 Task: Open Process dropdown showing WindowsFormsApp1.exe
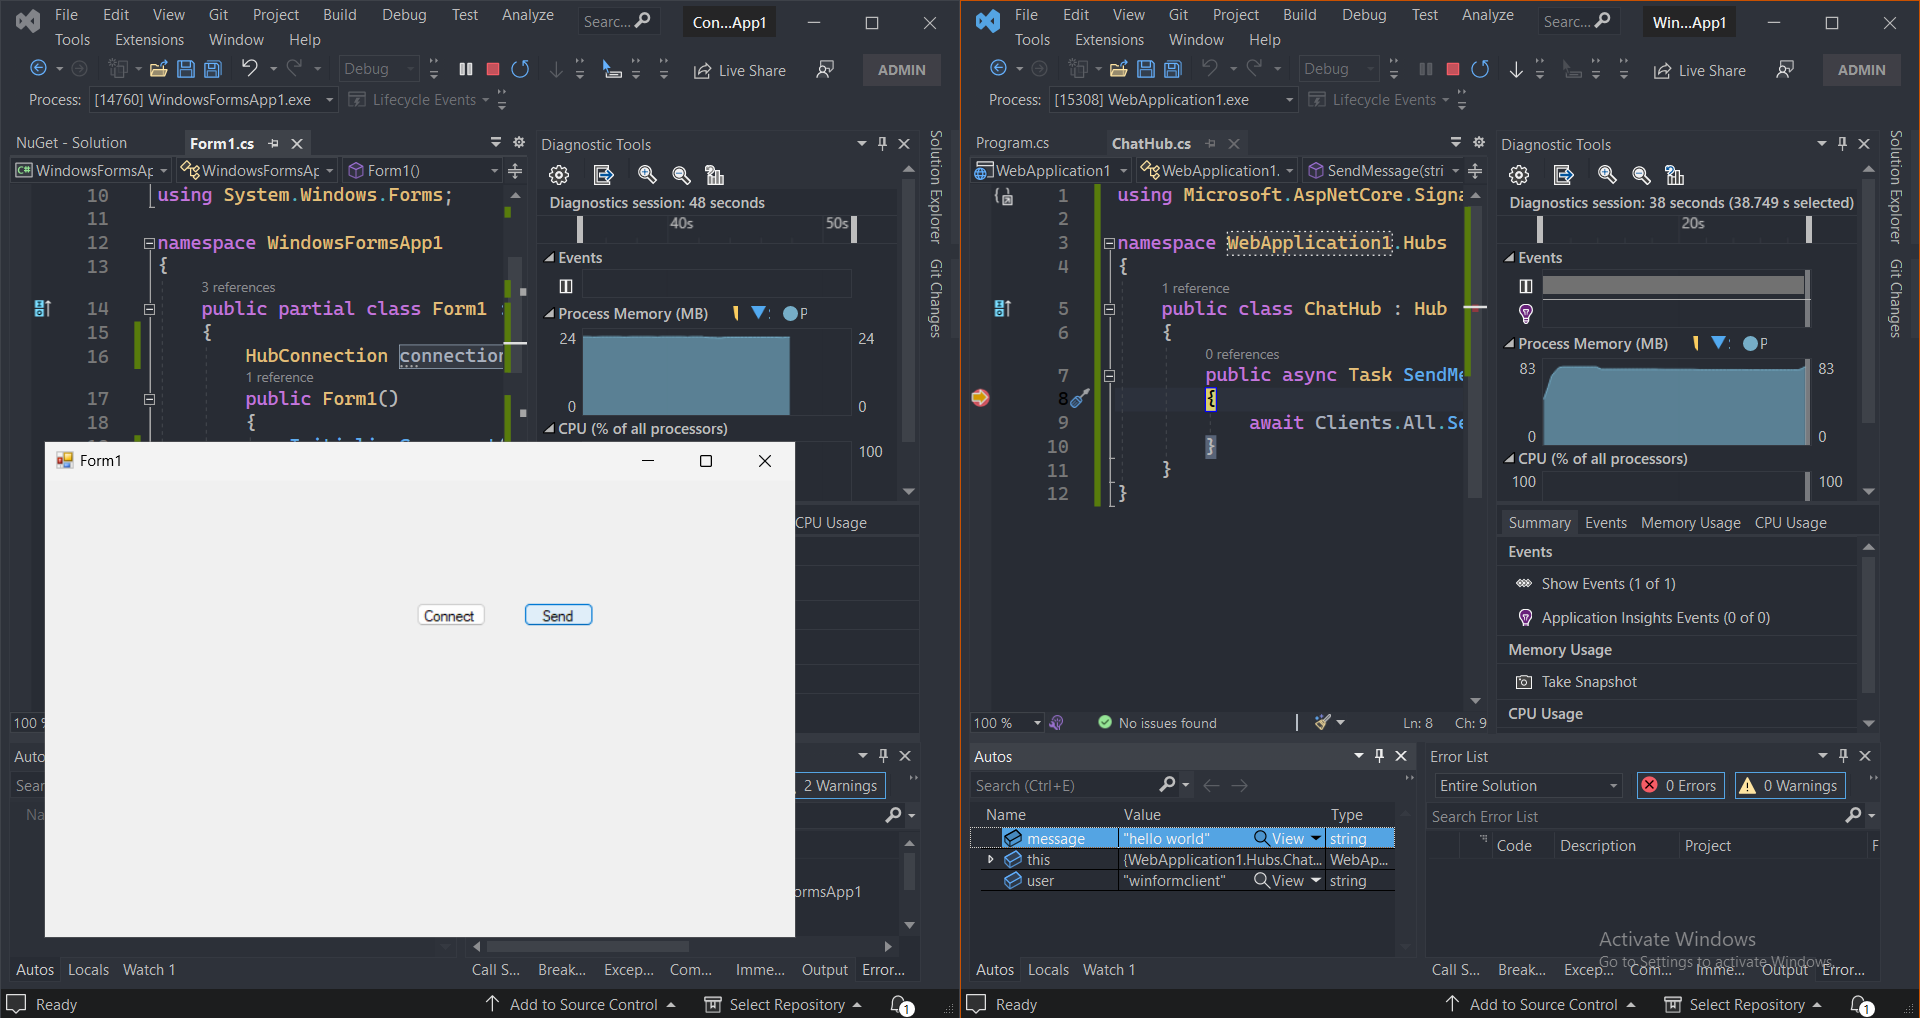[x=215, y=100]
